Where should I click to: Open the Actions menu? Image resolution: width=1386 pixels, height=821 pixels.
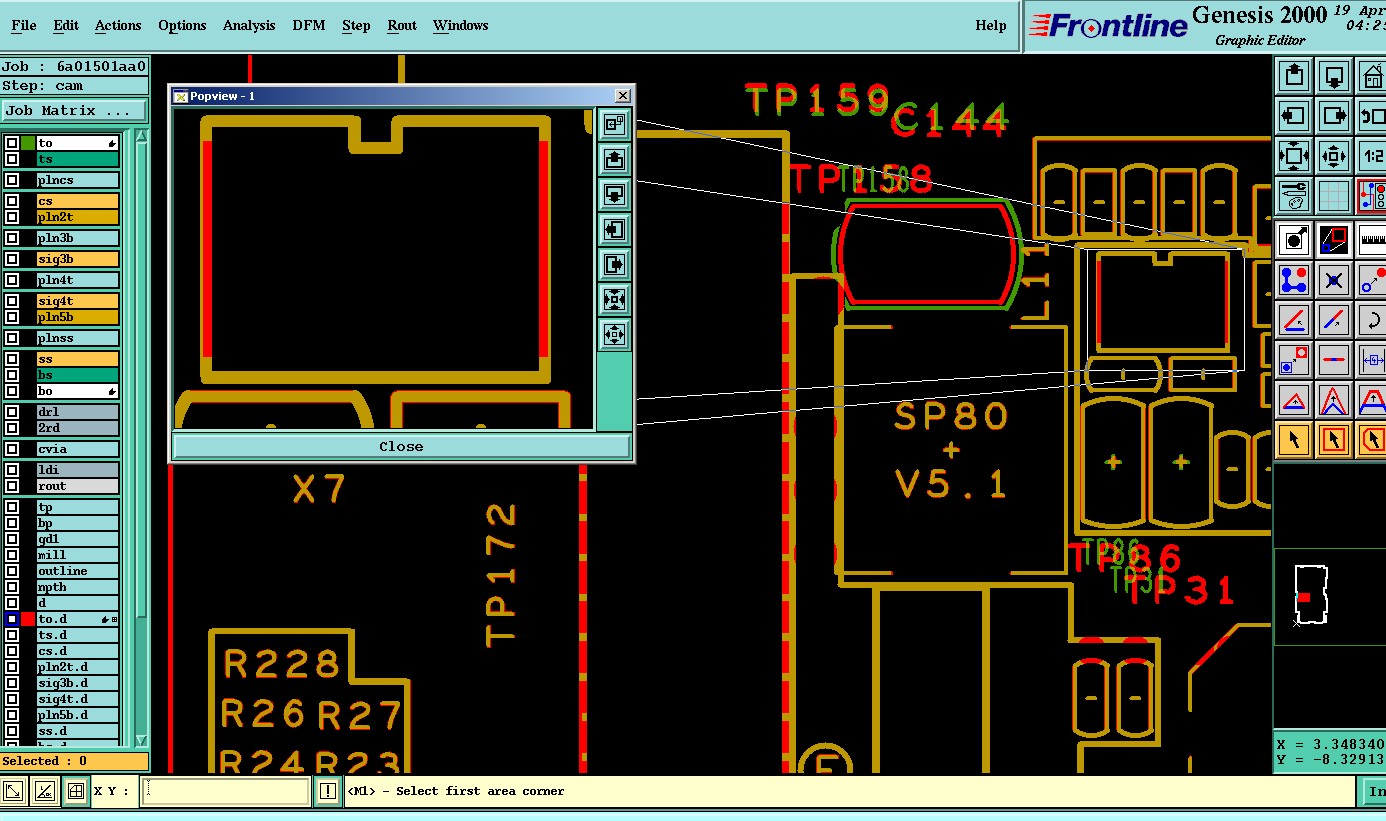[x=118, y=25]
